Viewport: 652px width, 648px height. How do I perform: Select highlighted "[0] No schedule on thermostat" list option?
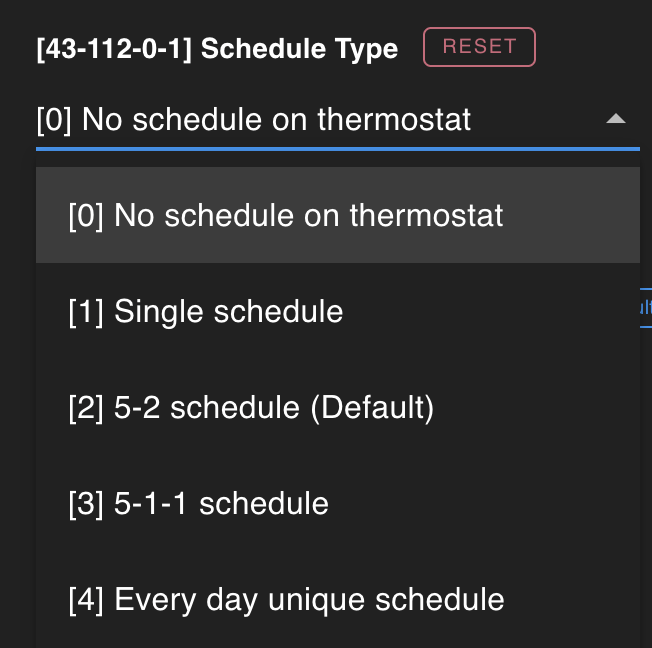(x=286, y=215)
